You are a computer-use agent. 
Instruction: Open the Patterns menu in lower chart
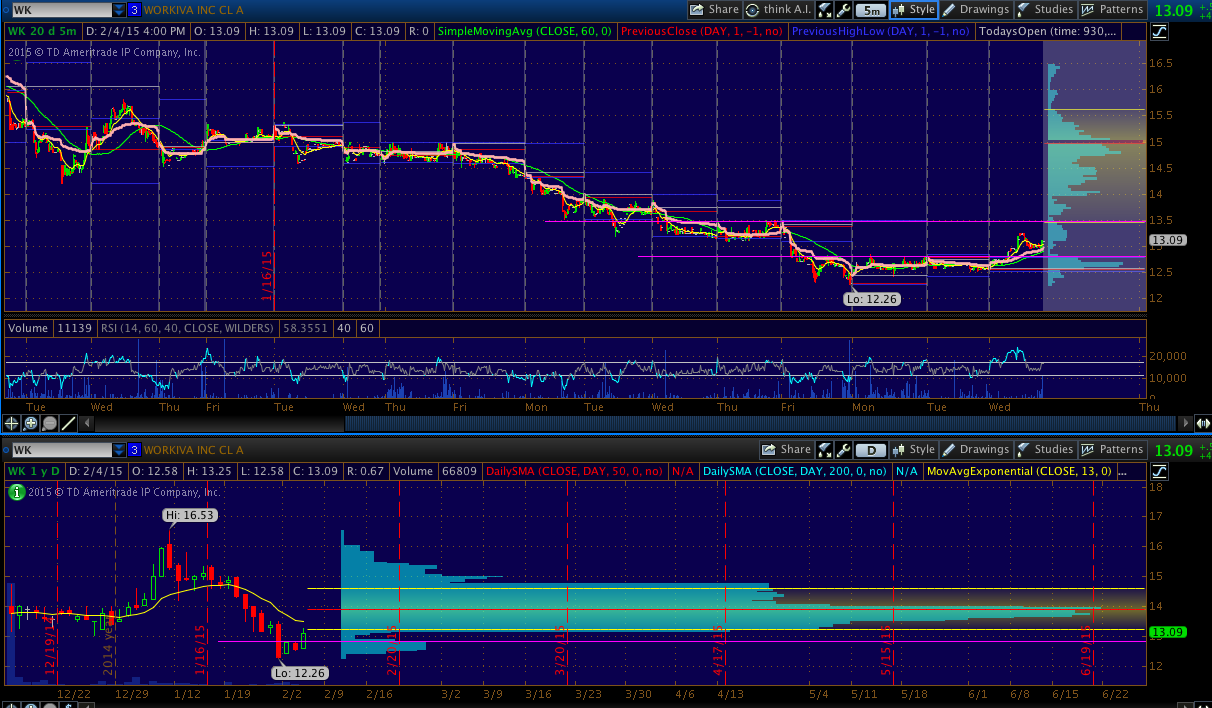point(1112,450)
